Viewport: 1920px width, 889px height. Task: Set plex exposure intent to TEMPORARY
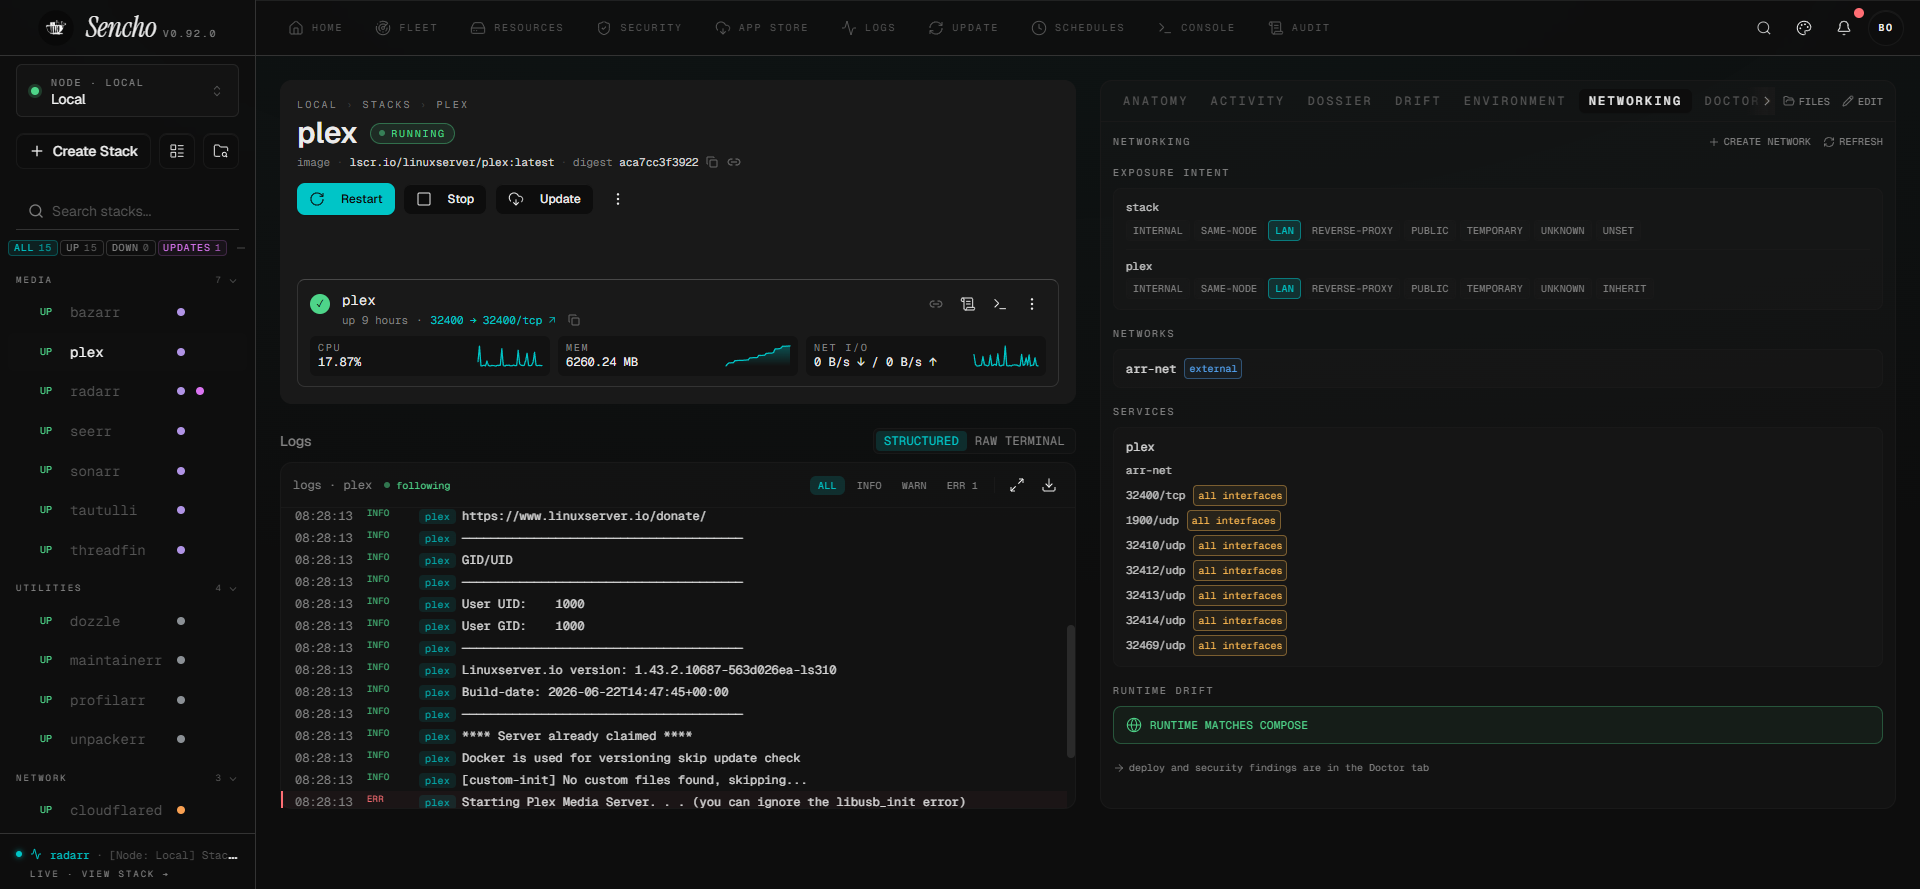pos(1494,289)
